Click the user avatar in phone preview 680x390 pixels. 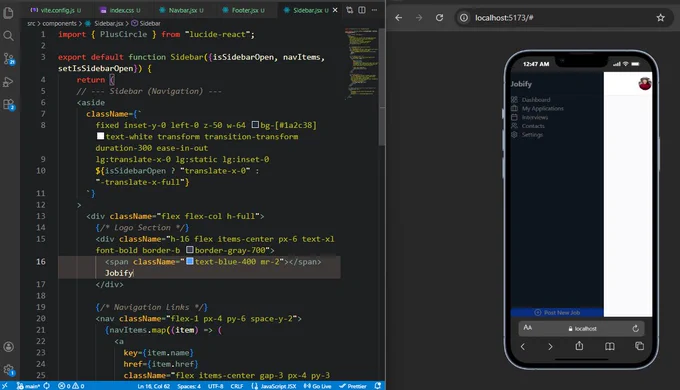pyautogui.click(x=645, y=84)
